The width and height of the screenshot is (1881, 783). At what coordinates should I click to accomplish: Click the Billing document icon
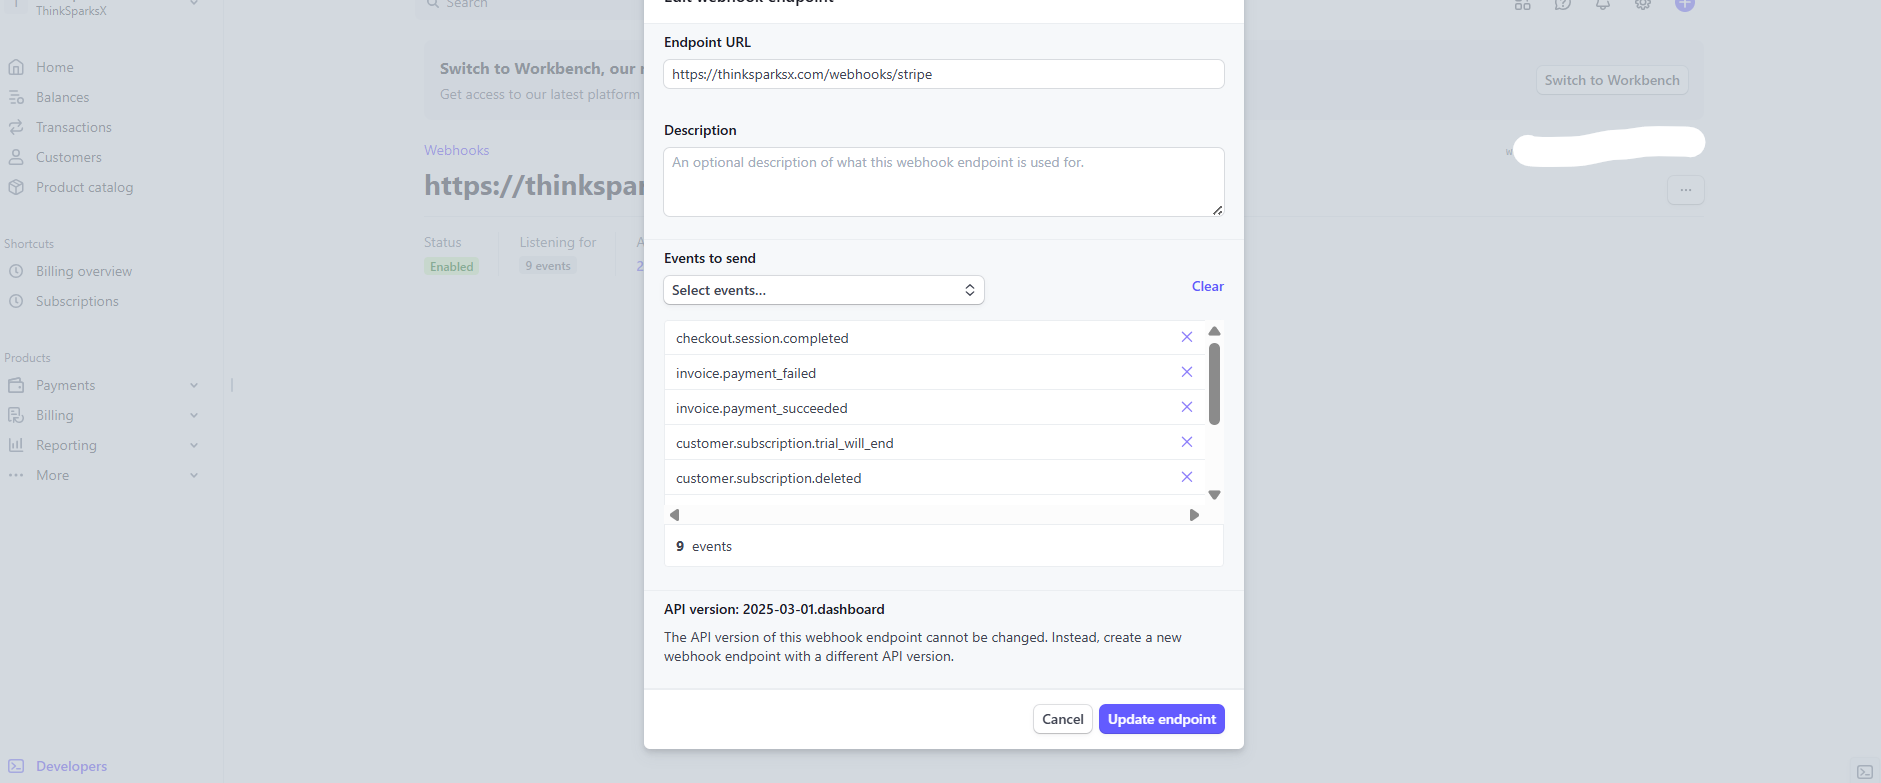(16, 415)
